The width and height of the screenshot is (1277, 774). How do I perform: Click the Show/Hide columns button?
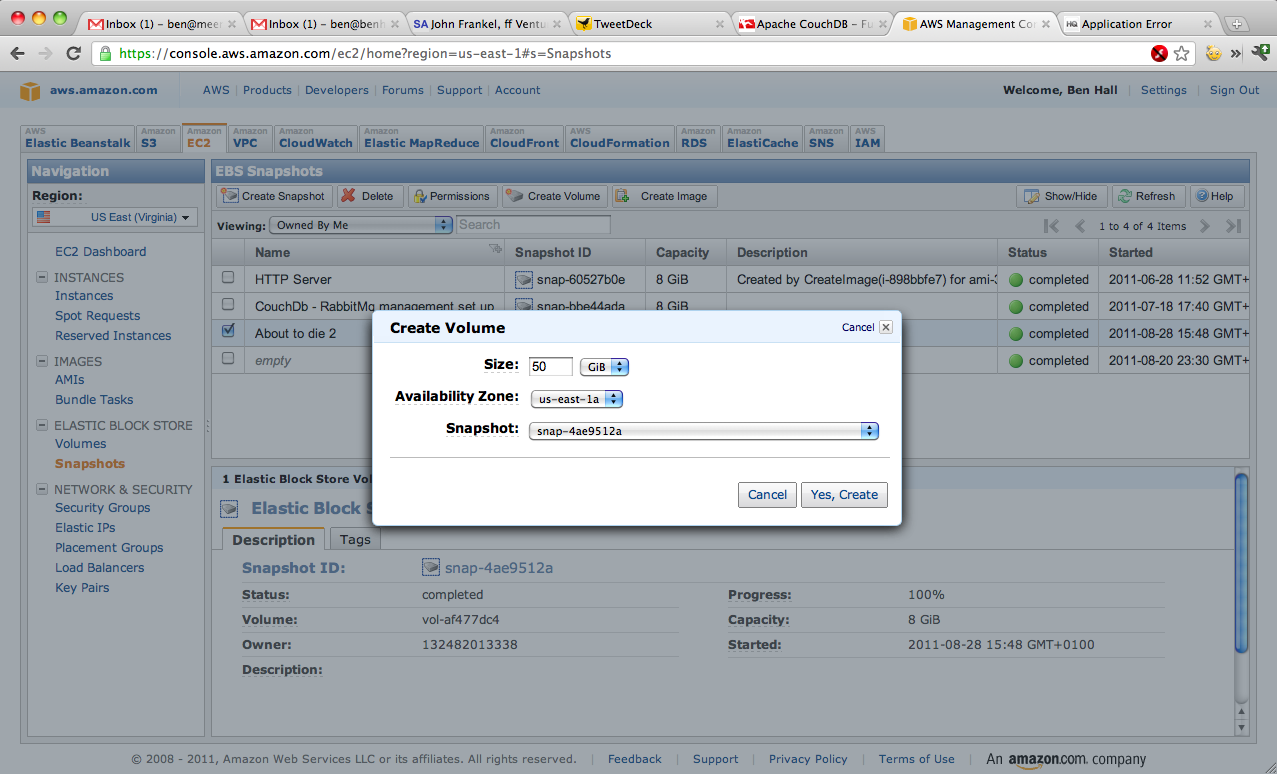pos(1061,196)
